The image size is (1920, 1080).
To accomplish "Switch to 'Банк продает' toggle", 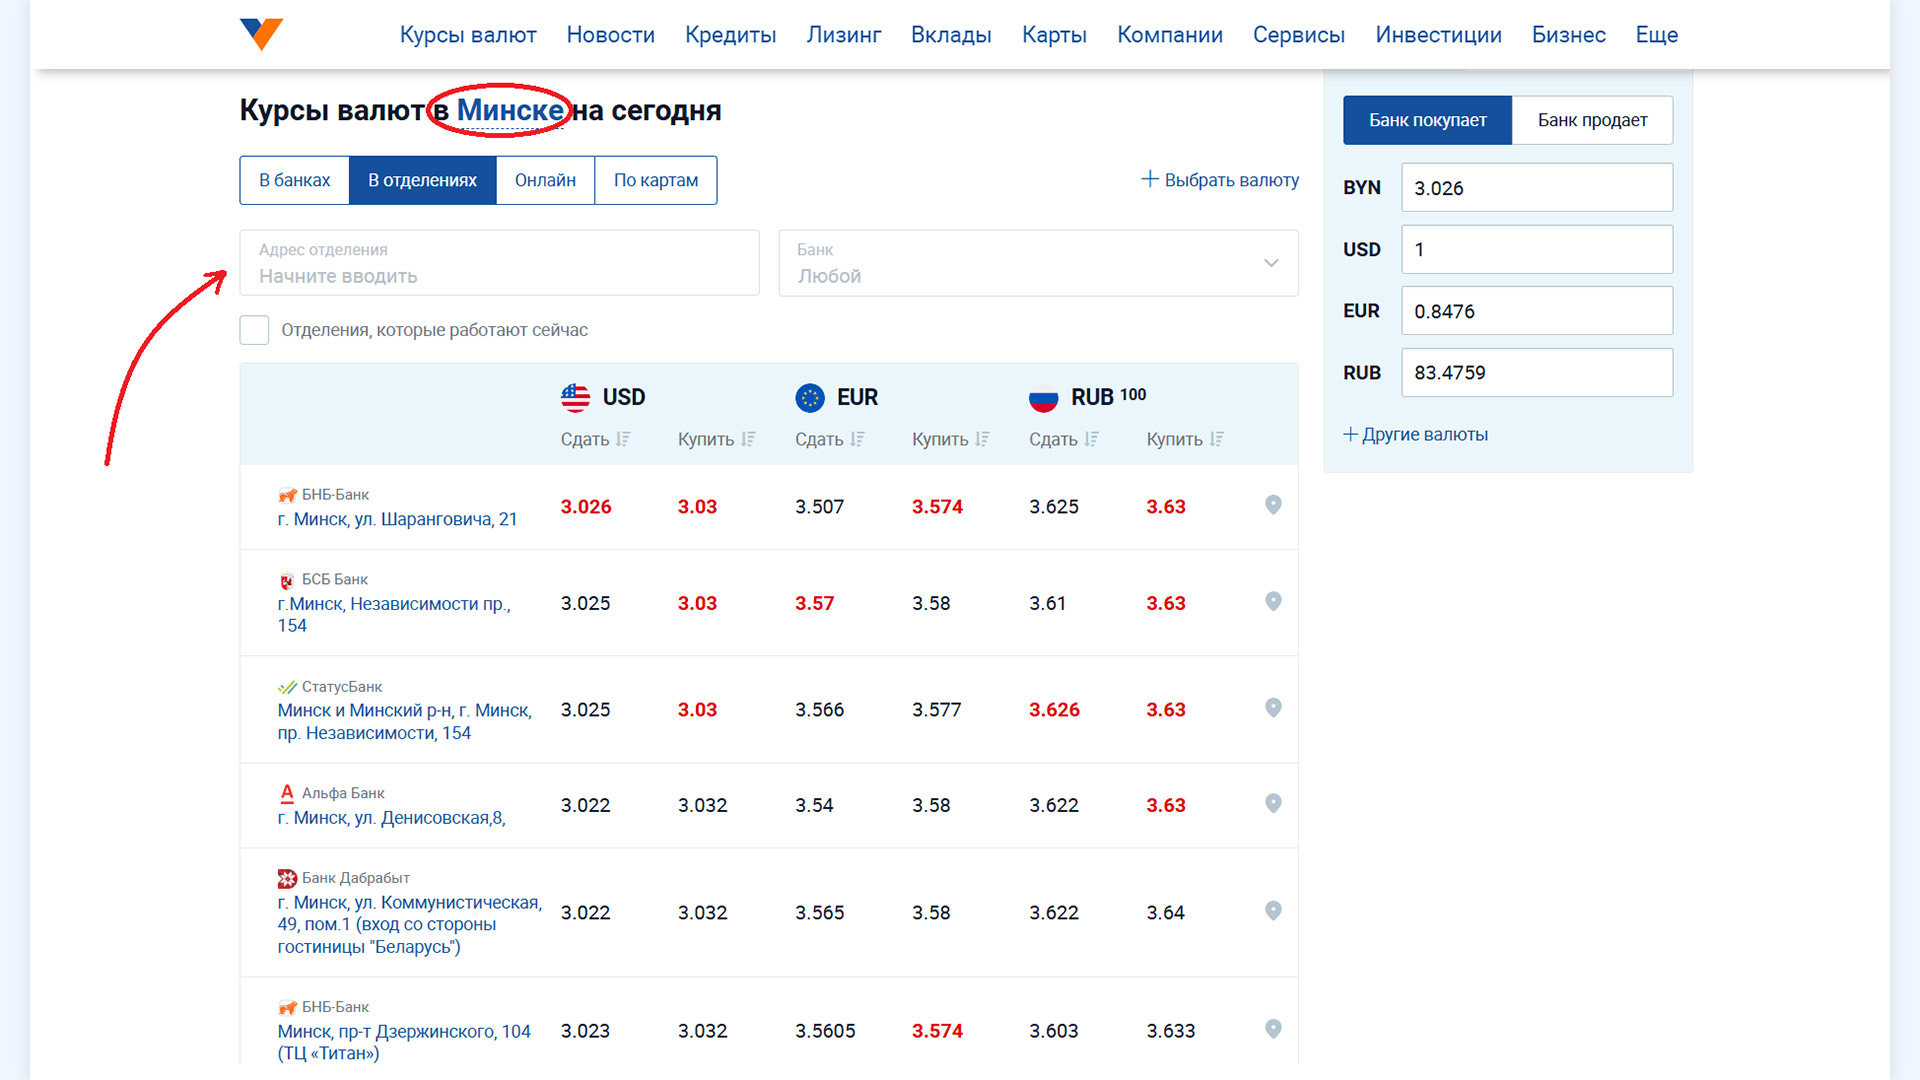I will tap(1591, 120).
